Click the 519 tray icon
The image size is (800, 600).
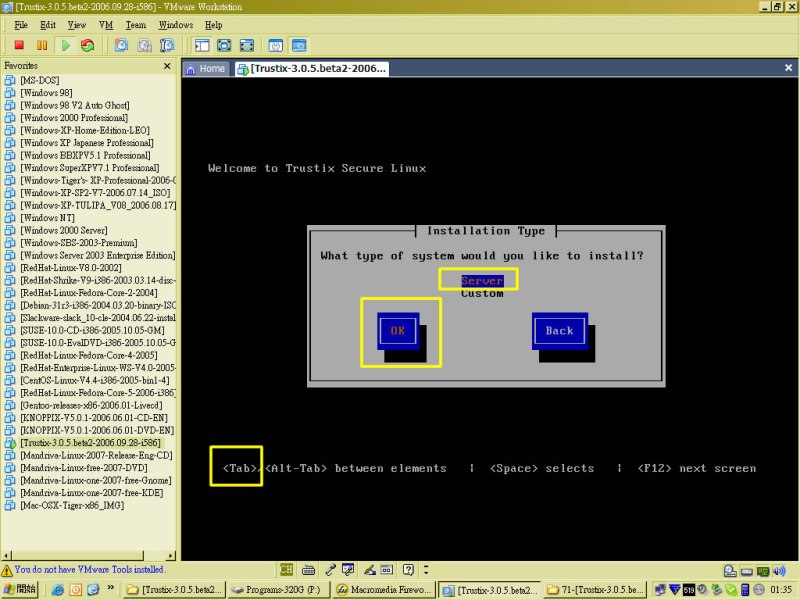click(x=689, y=590)
